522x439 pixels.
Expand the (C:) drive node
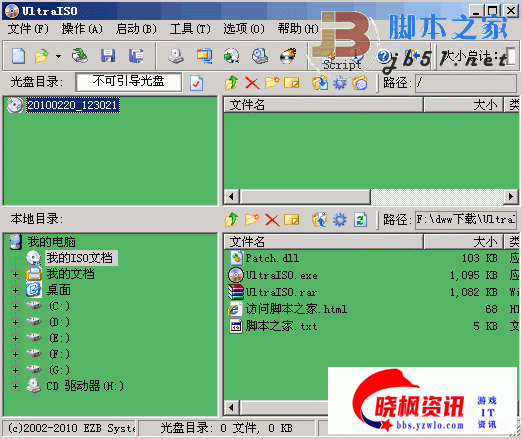point(15,306)
